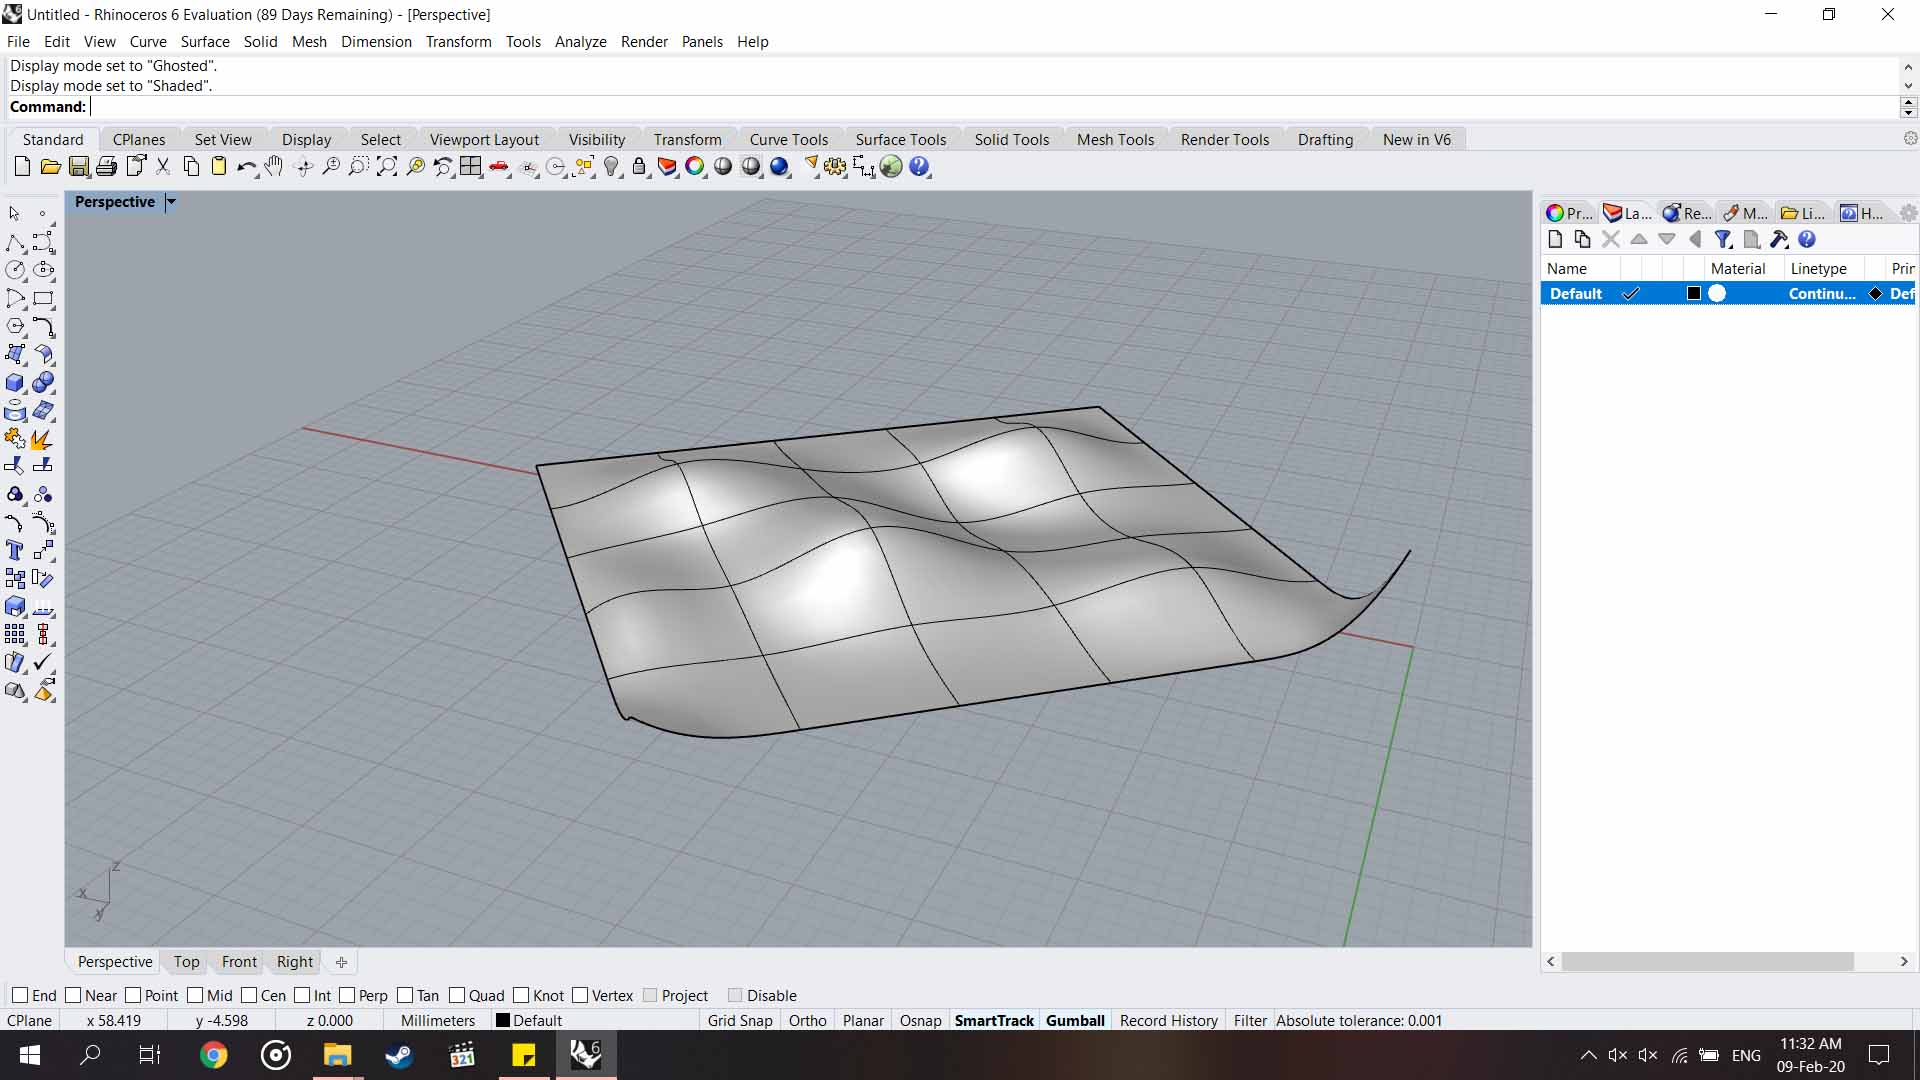Click the Default layer color swatch
Image resolution: width=1920 pixels, height=1080 pixels.
pos(1693,293)
